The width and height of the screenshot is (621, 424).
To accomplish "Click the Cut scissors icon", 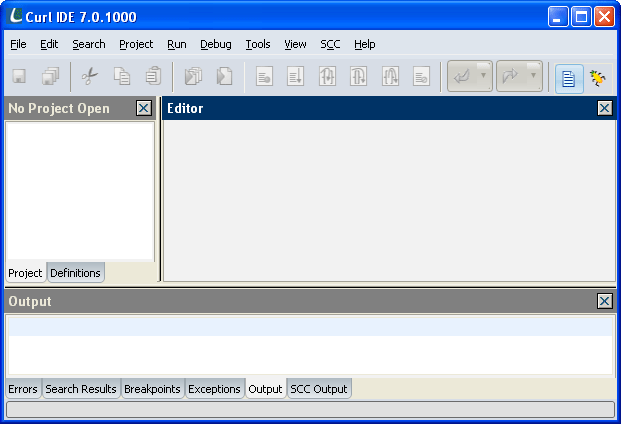I will click(90, 77).
